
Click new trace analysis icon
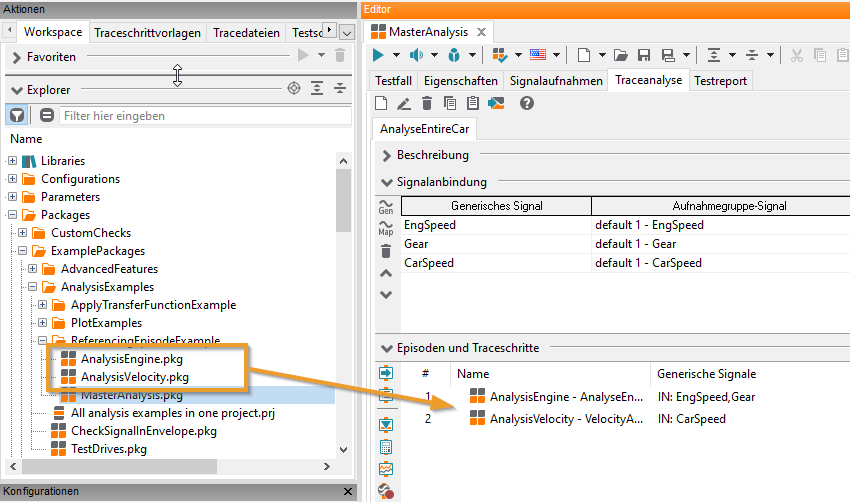381,103
